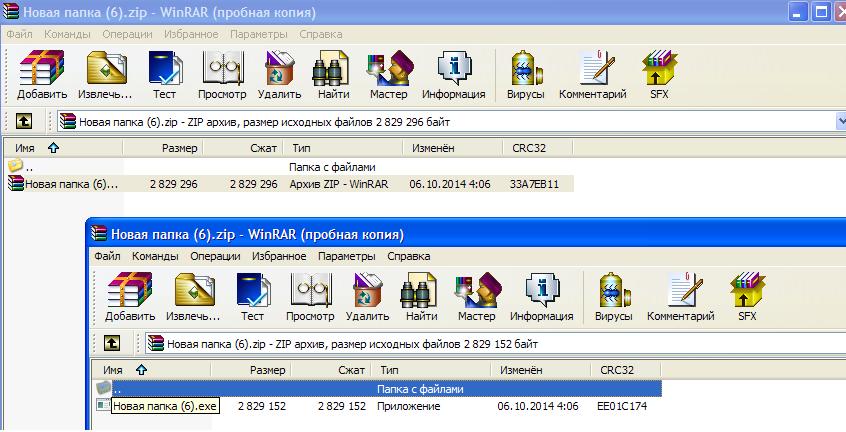Select parent folder '..' row in back window
This screenshot has height=432, width=846.
click(289, 167)
